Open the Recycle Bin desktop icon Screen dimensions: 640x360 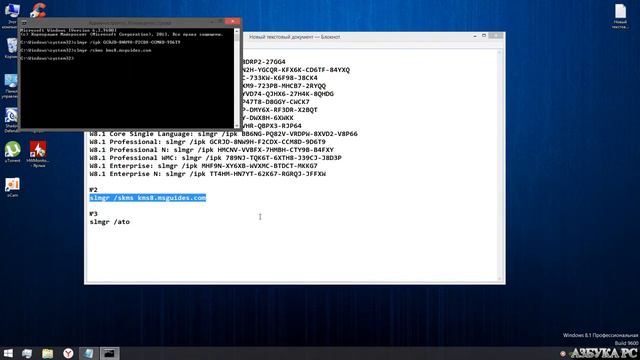[x=11, y=48]
